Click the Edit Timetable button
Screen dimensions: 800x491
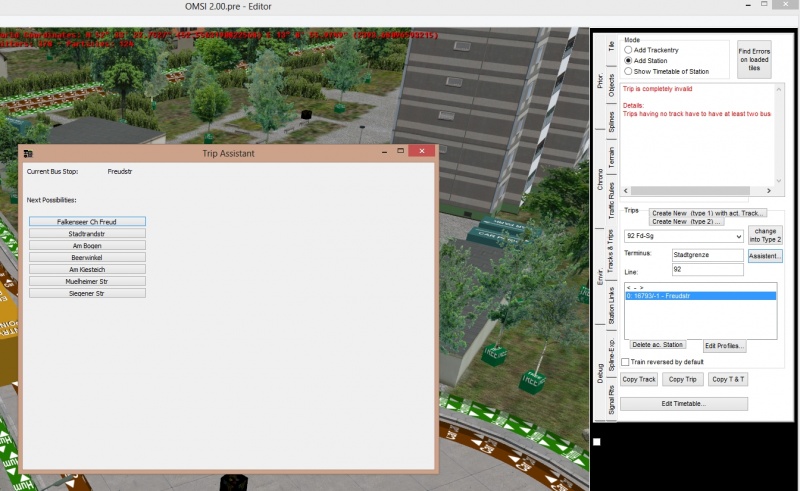[x=683, y=404]
